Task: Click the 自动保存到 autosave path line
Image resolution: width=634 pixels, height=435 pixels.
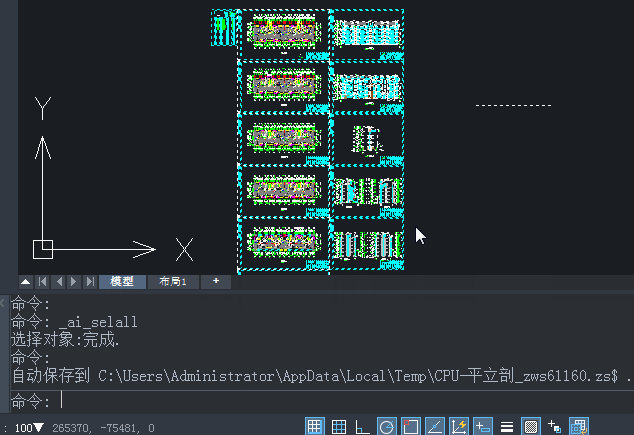Action: (321, 376)
